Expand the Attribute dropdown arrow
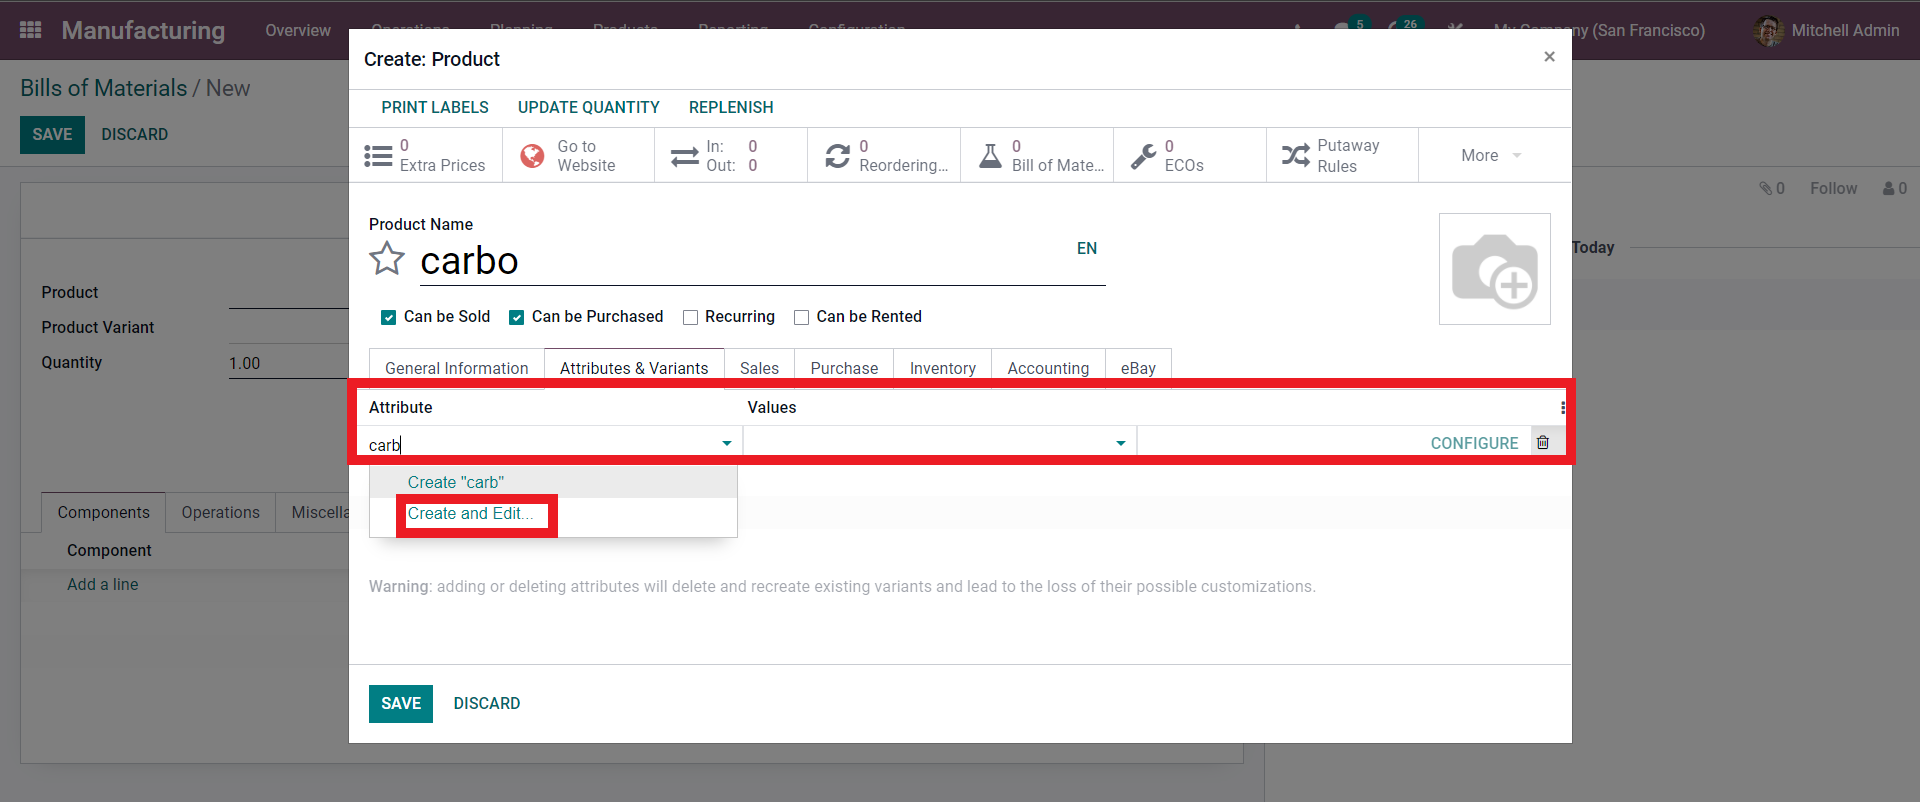This screenshot has height=802, width=1920. coord(727,443)
